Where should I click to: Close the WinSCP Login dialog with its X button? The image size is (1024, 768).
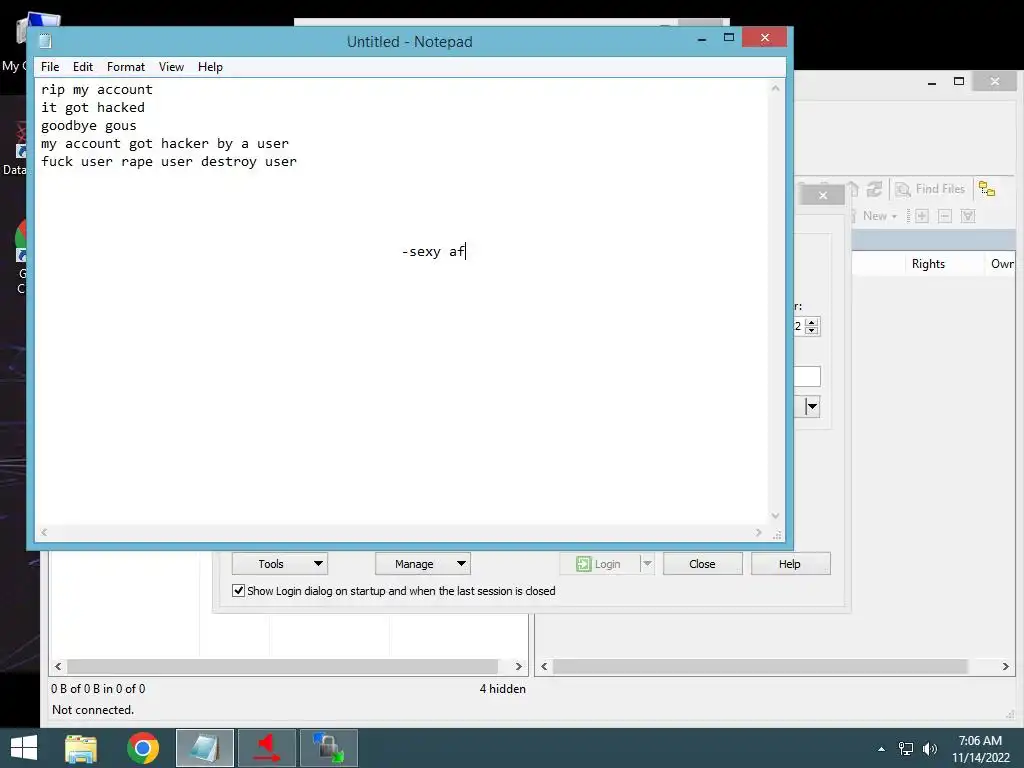pyautogui.click(x=823, y=195)
